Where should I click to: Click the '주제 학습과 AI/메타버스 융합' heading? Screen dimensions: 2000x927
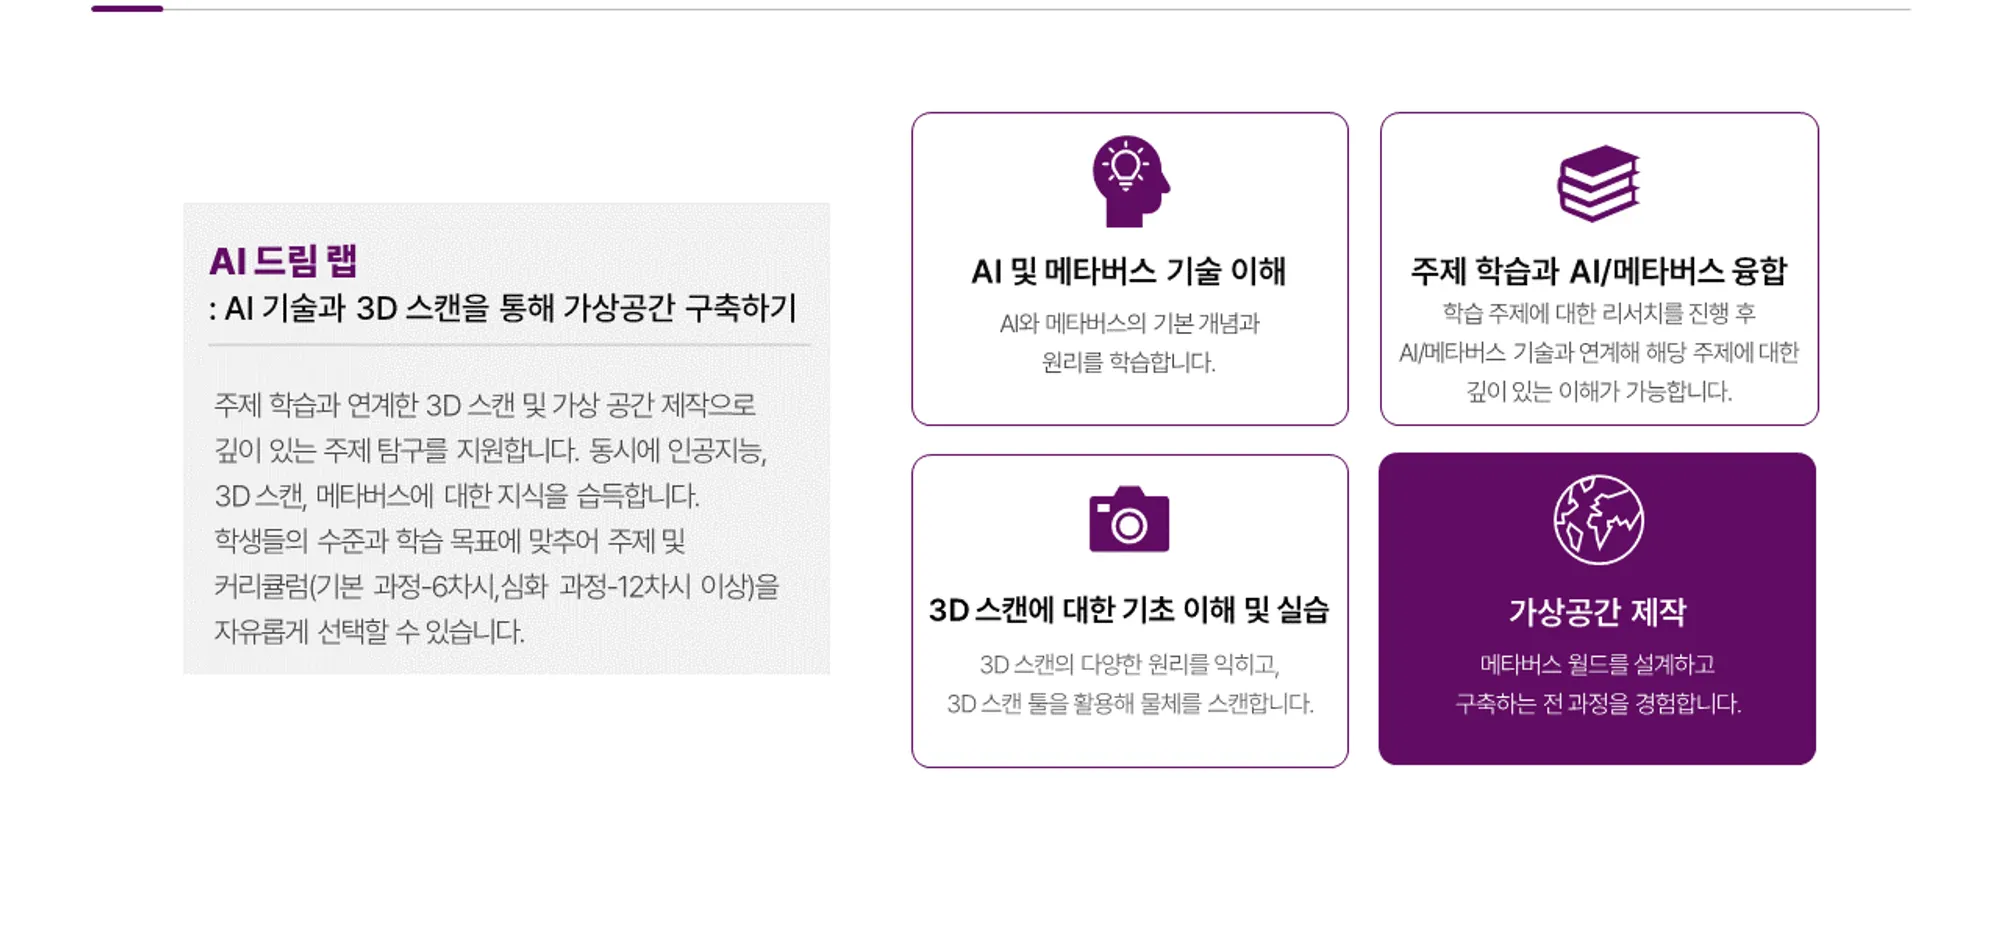click(x=1598, y=271)
